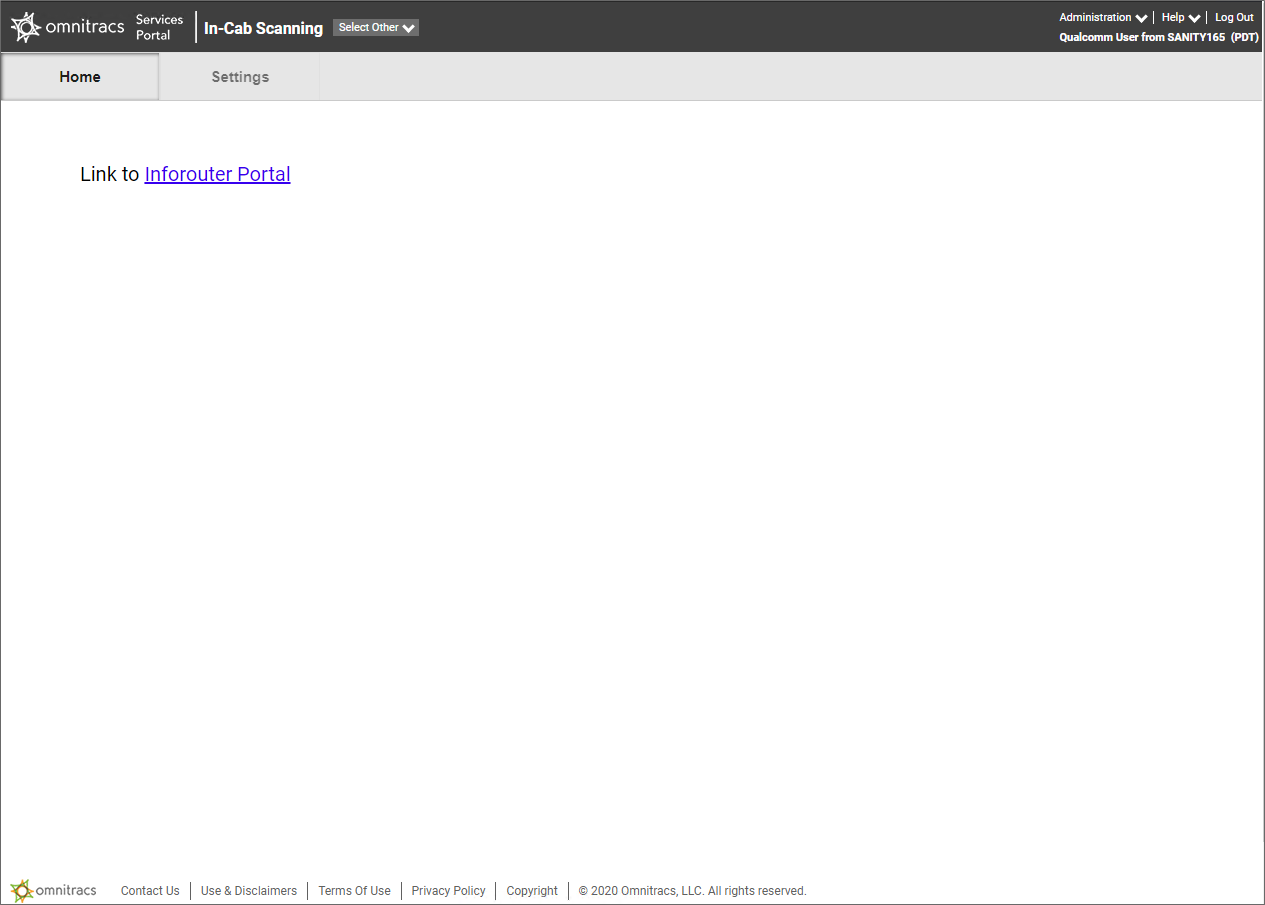
Task: Expand the Select Other application dropdown
Action: pyautogui.click(x=376, y=28)
